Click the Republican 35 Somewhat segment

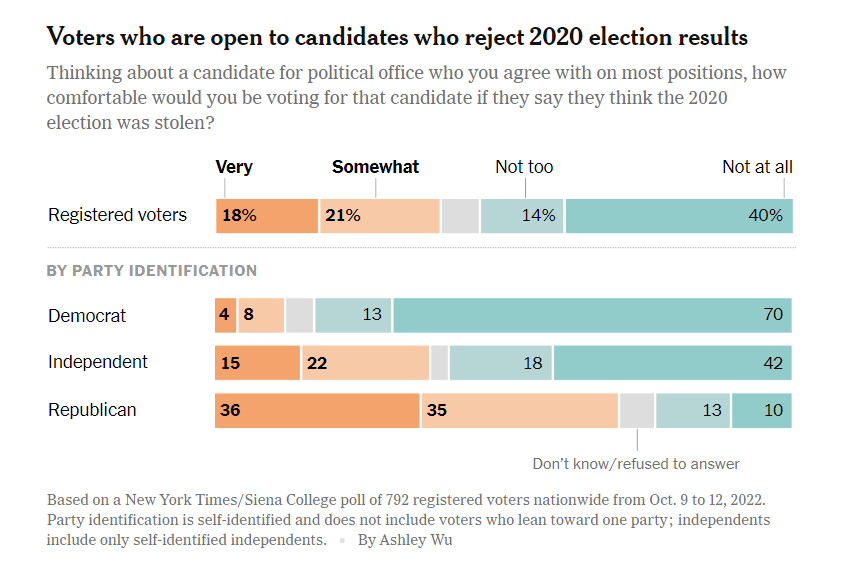pos(520,411)
